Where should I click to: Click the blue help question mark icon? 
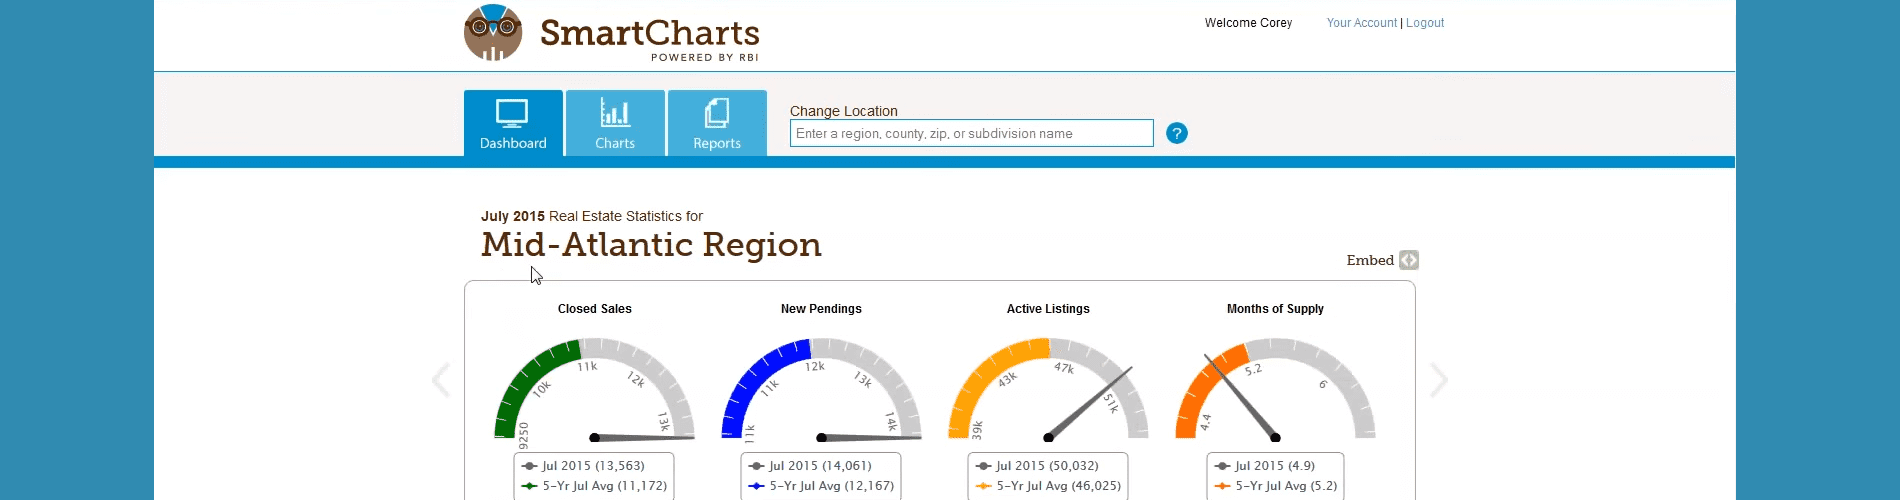tap(1177, 133)
